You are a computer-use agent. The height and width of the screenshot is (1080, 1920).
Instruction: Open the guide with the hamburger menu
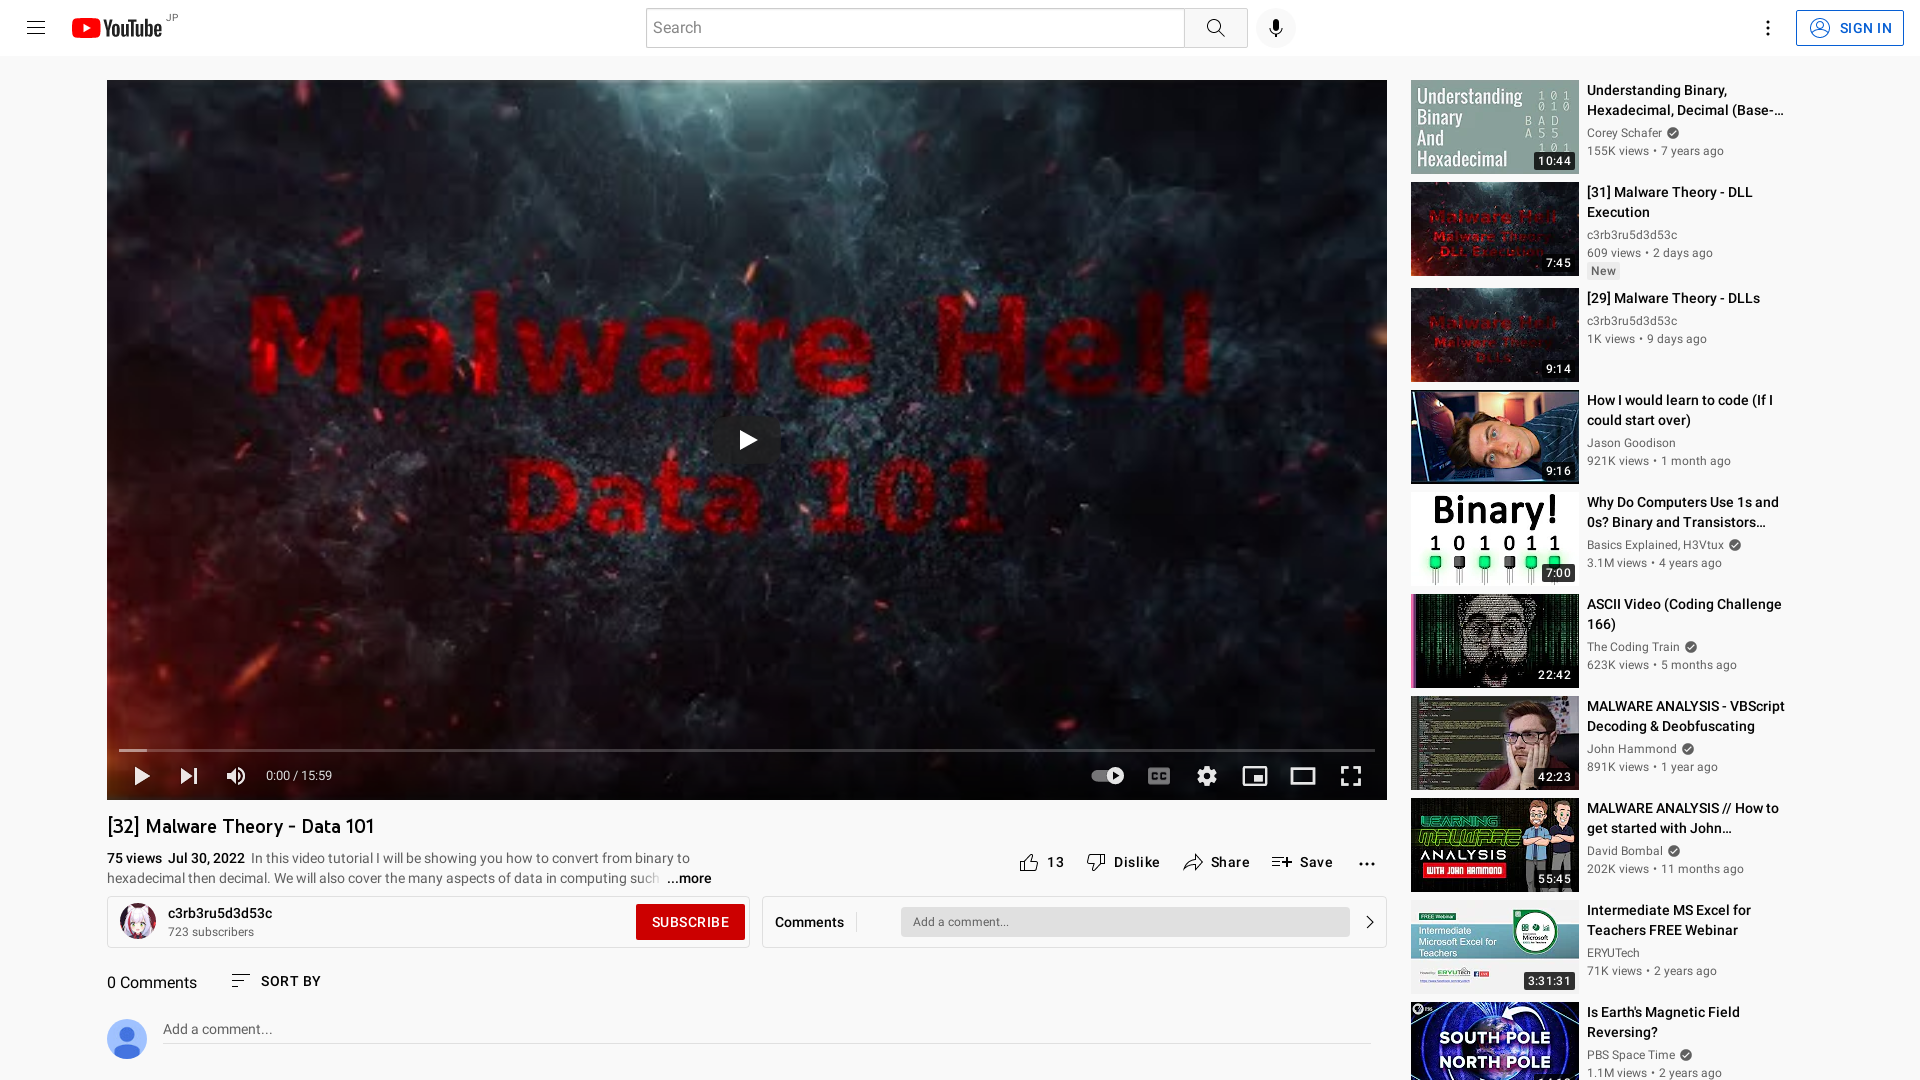[36, 27]
